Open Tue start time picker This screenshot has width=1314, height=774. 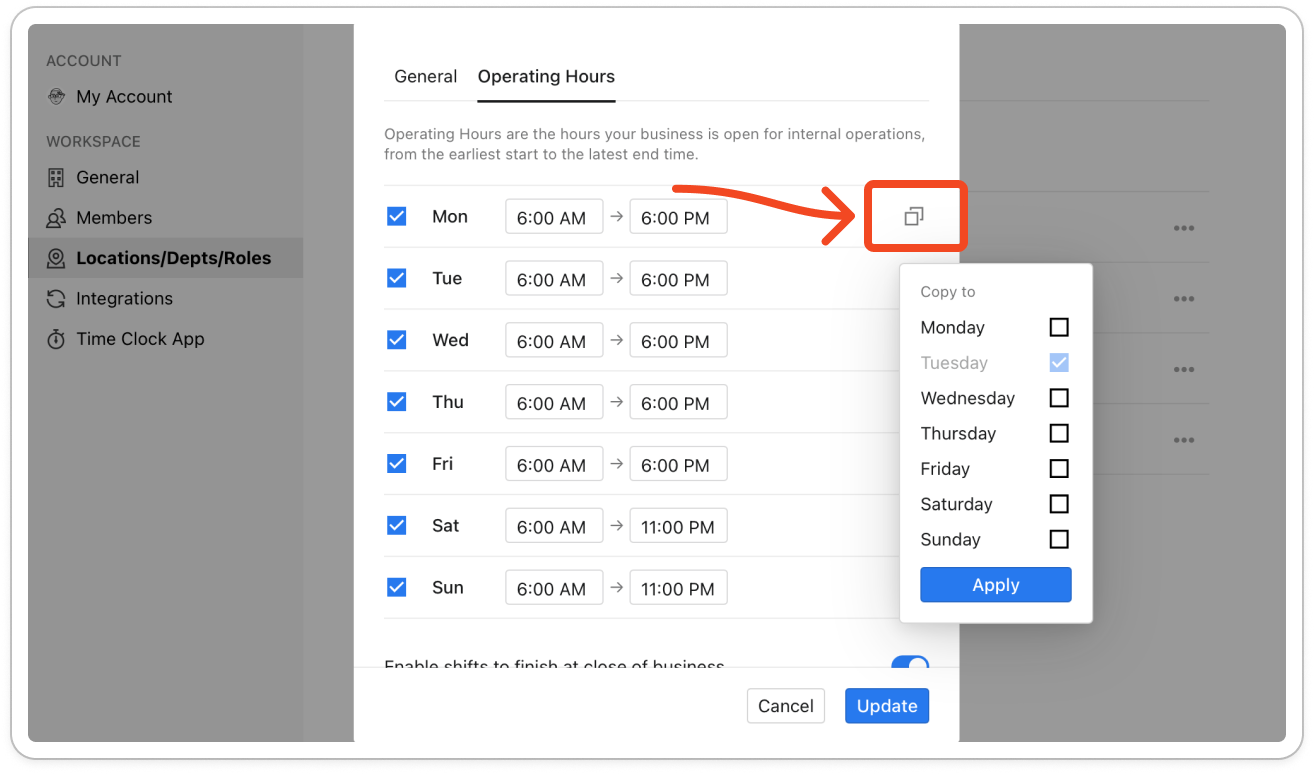point(554,279)
